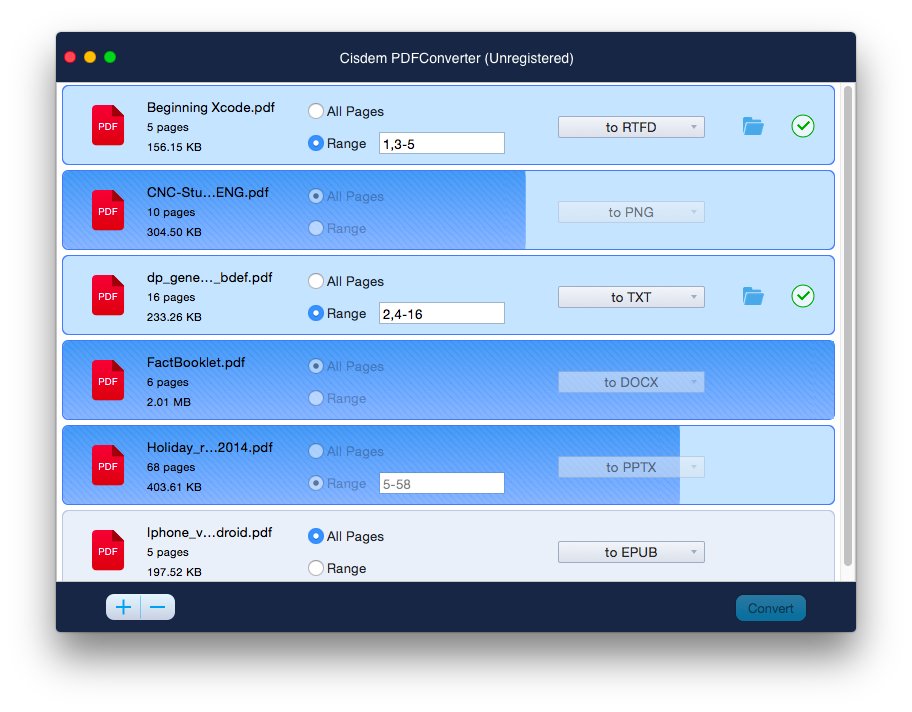912x712 pixels.
Task: Open the output format dropdown showing to RTFD
Action: pyautogui.click(x=631, y=126)
